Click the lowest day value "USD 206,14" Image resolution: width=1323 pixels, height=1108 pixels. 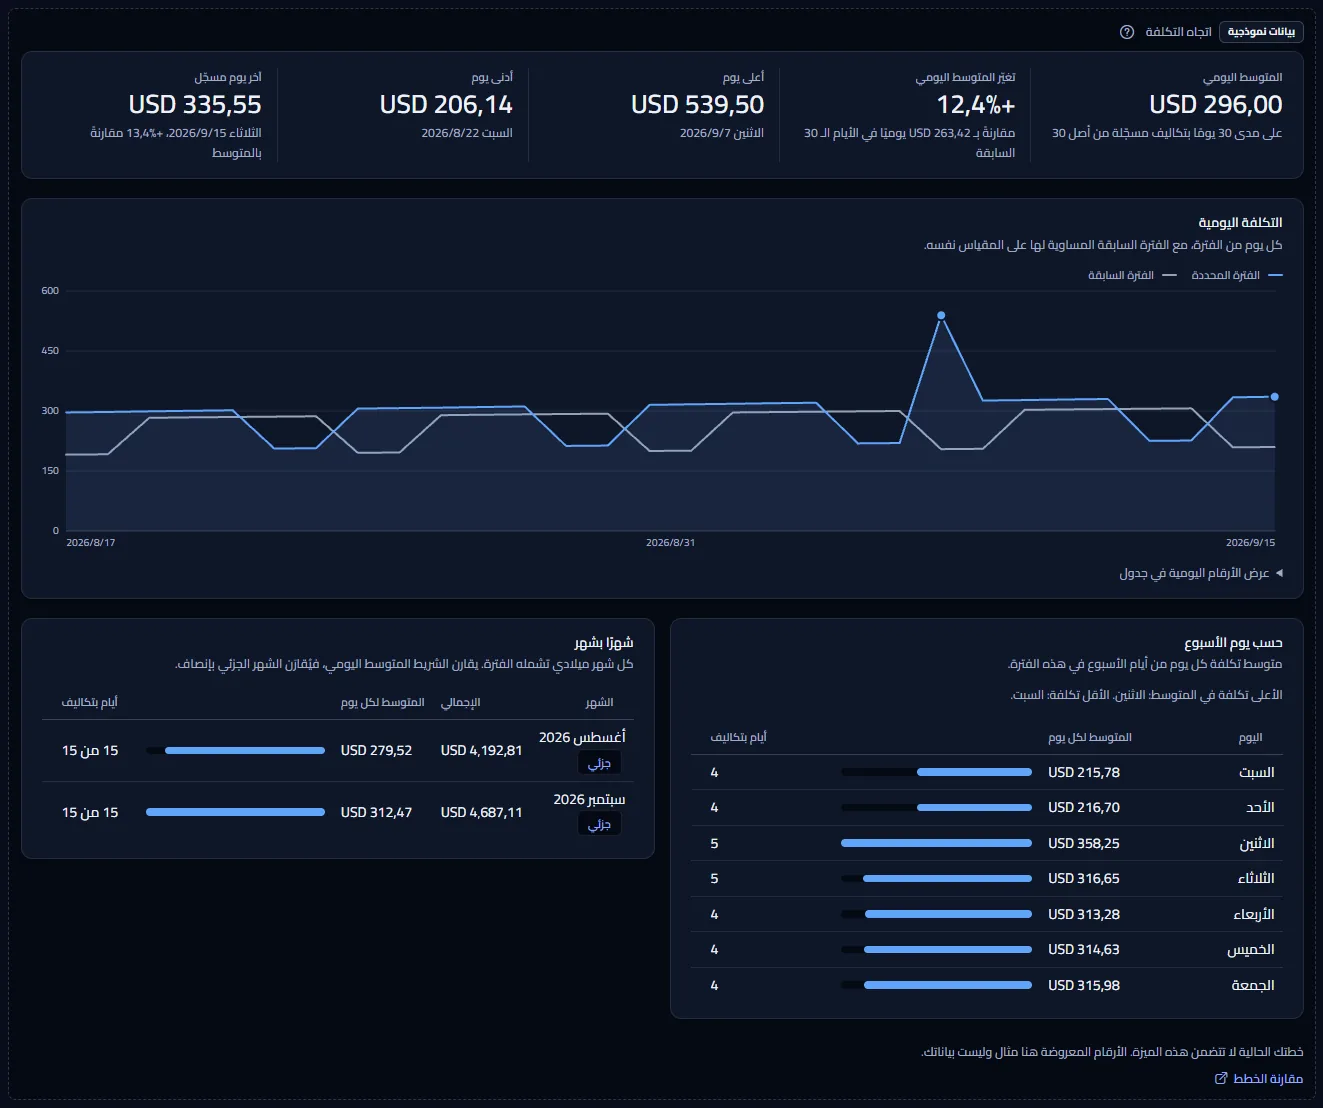tap(446, 104)
